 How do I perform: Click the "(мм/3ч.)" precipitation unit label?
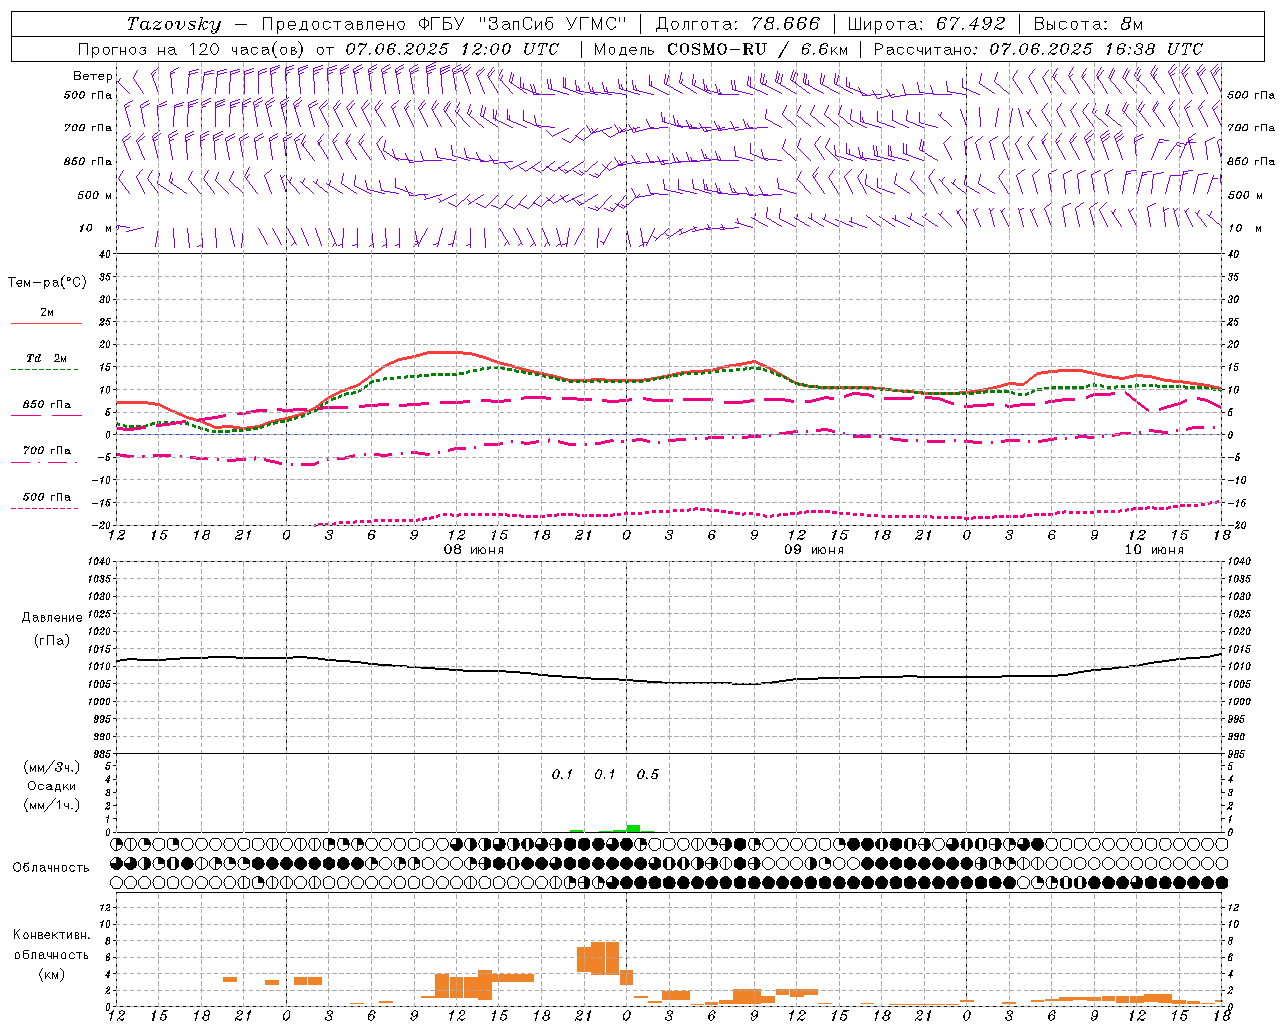[x=52, y=767]
